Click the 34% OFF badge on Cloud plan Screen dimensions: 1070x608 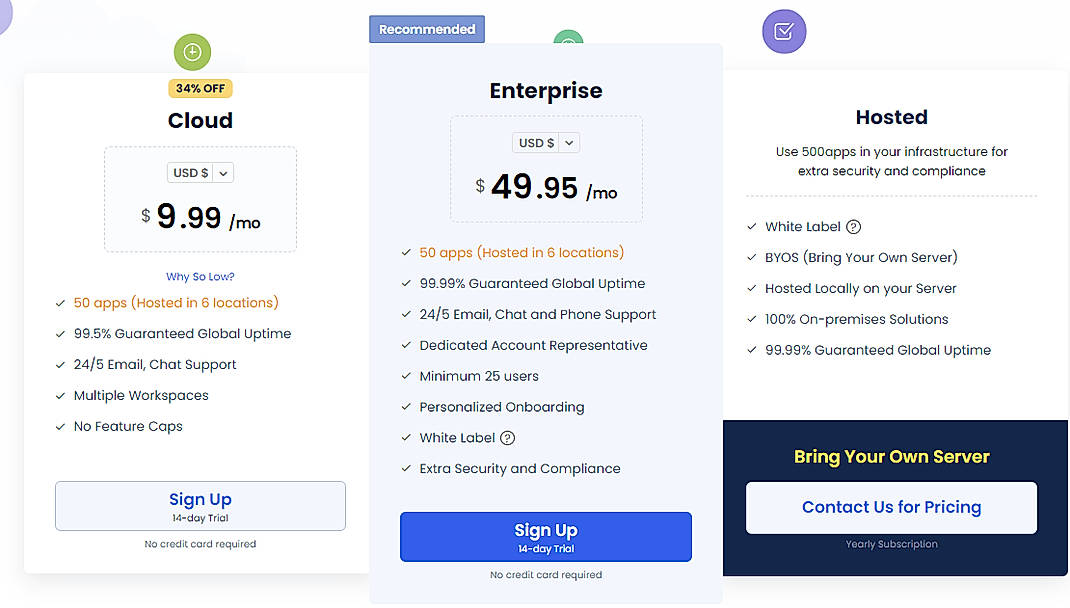[200, 88]
